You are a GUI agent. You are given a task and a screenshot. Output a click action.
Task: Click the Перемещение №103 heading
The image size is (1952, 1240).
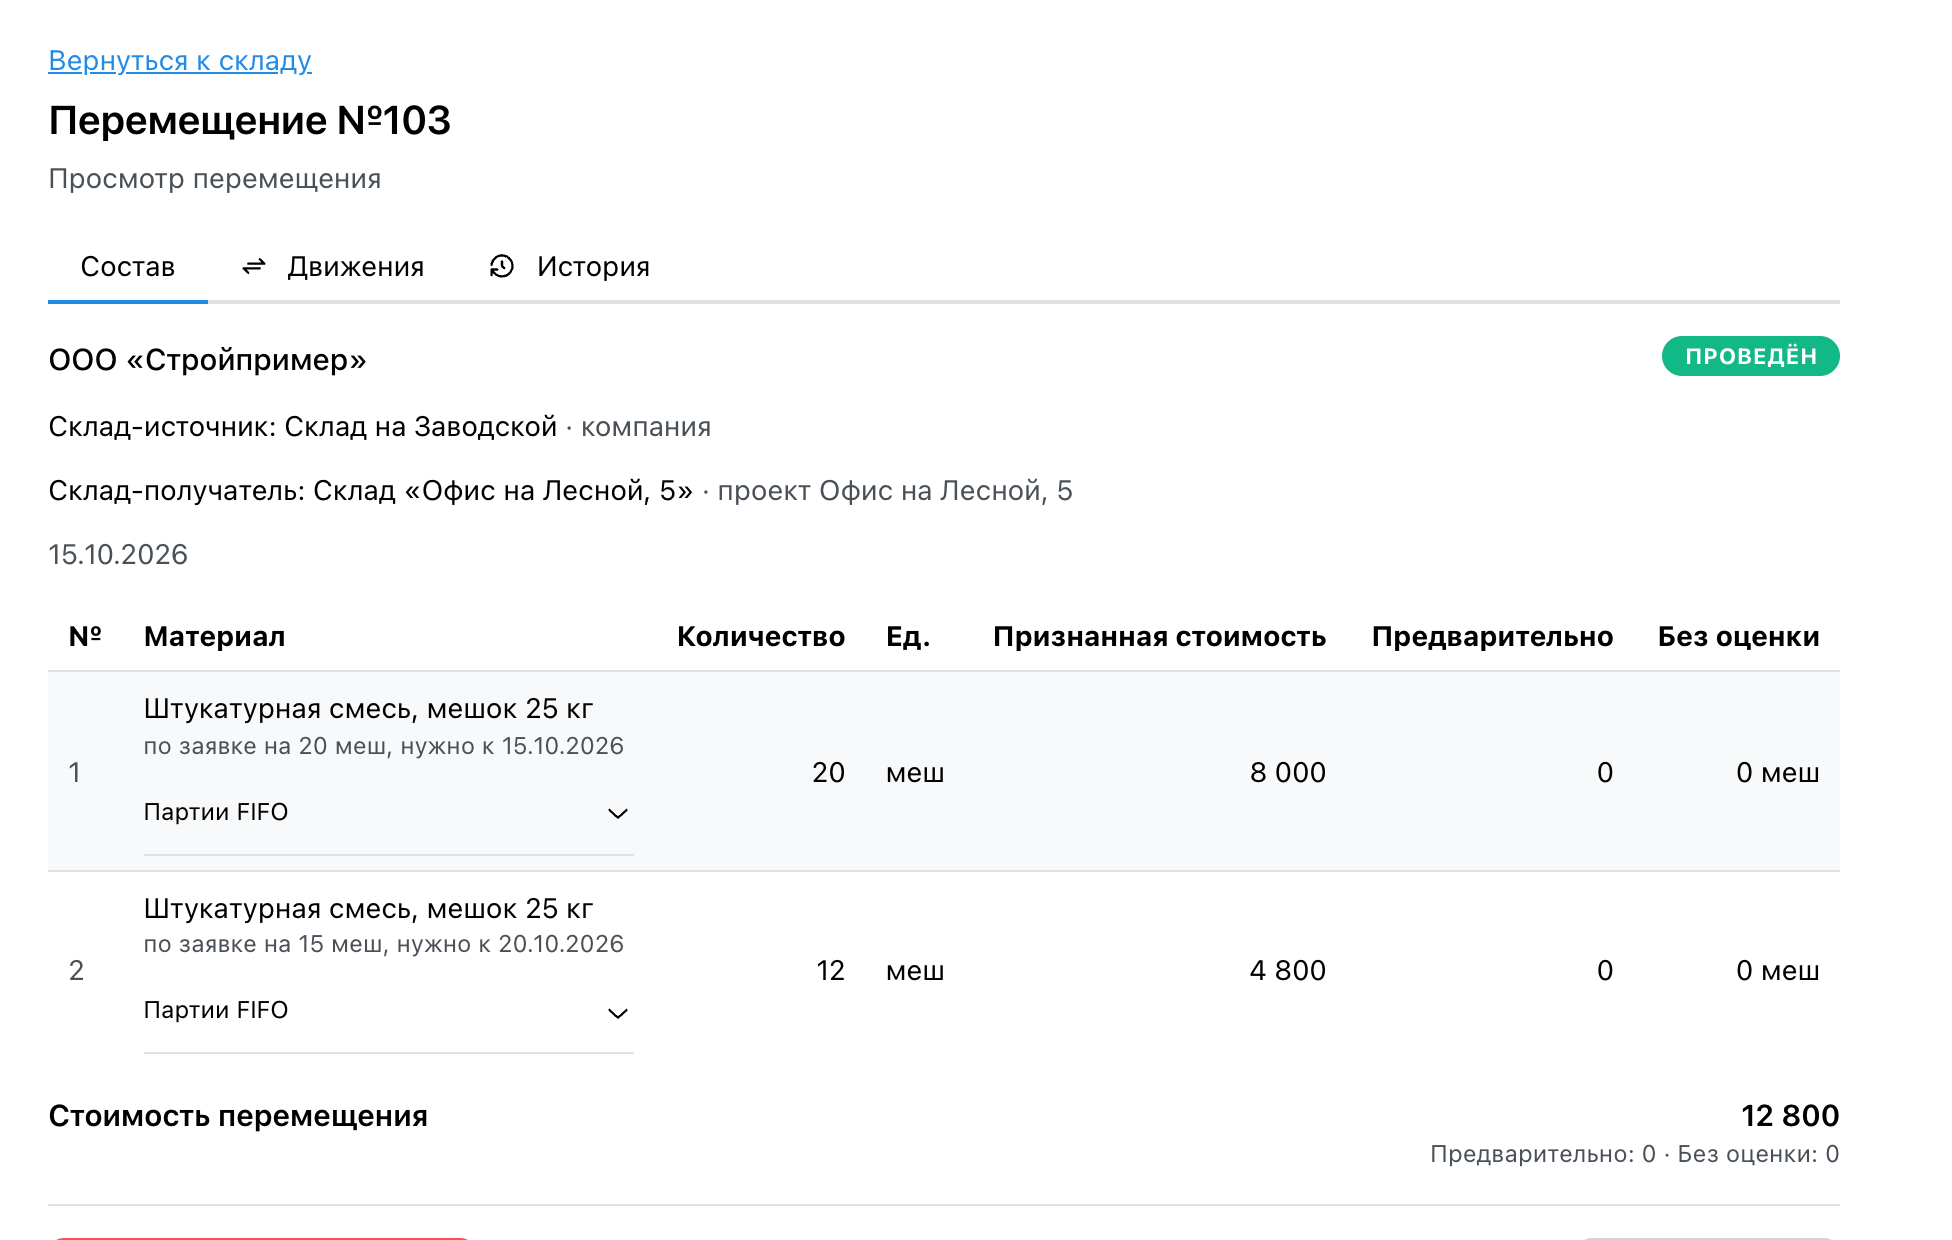pyautogui.click(x=250, y=121)
